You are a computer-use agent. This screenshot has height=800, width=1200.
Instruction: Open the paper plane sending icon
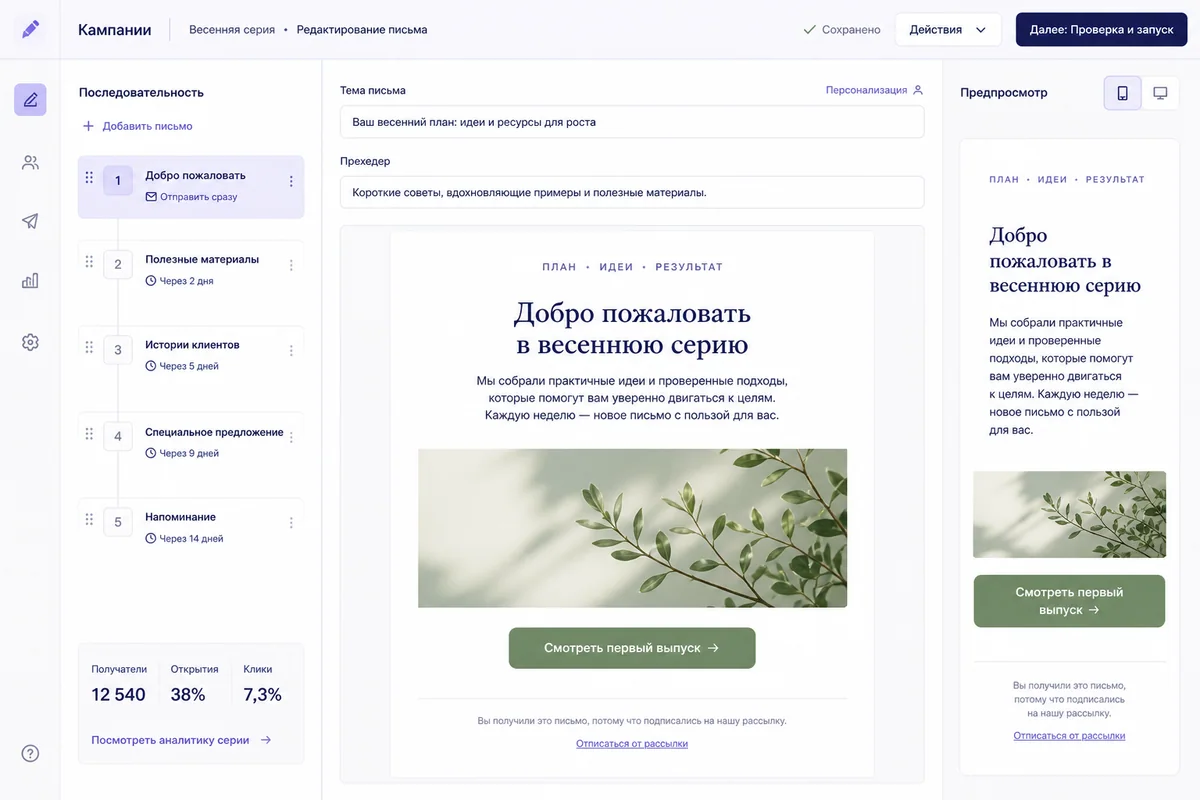[30, 221]
